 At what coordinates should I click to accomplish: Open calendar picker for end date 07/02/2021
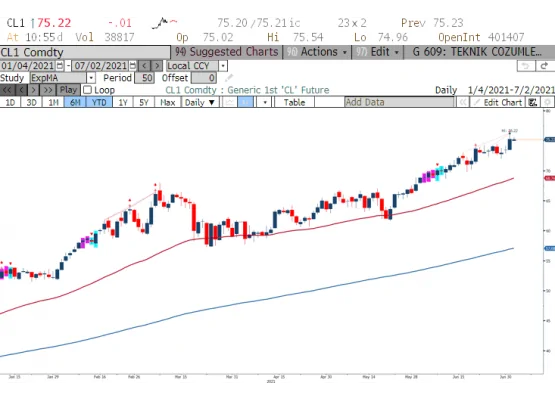[x=132, y=66]
